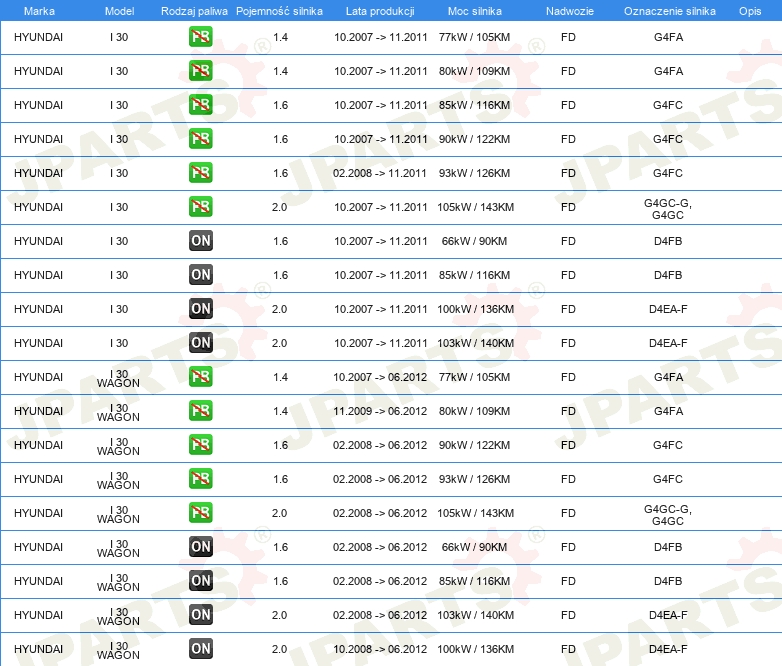The height and width of the screenshot is (666, 782).
Task: Click the ON diesel icon for I 30 66kW/90KM
Action: (200, 240)
